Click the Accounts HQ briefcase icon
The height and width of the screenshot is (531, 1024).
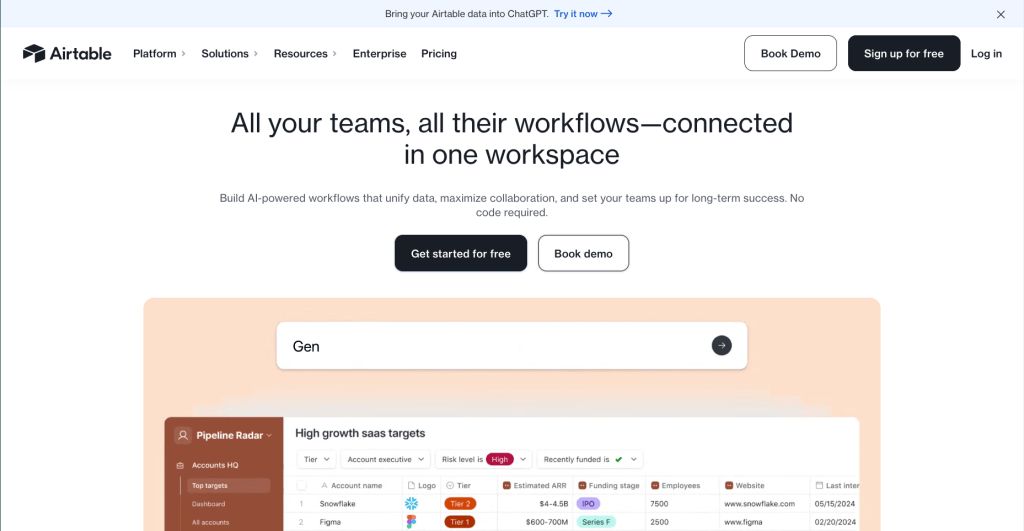pyautogui.click(x=180, y=466)
